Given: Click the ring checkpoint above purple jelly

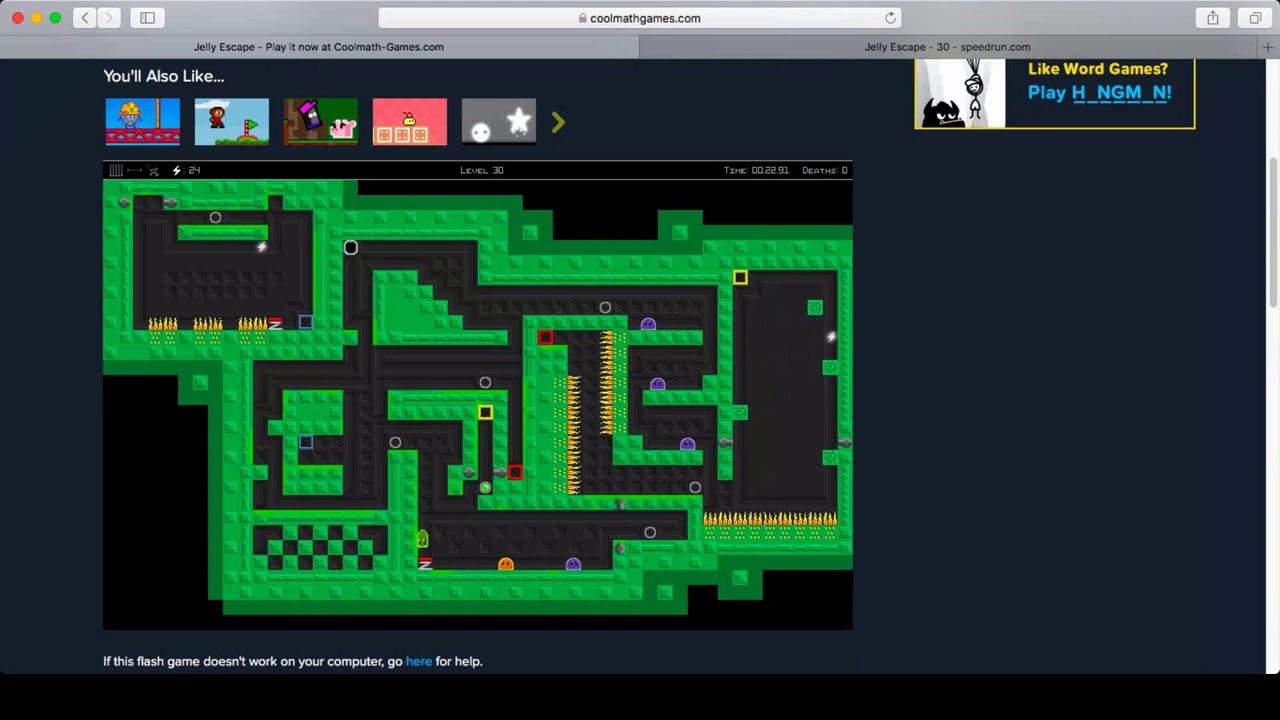Looking at the screenshot, I should point(605,307).
